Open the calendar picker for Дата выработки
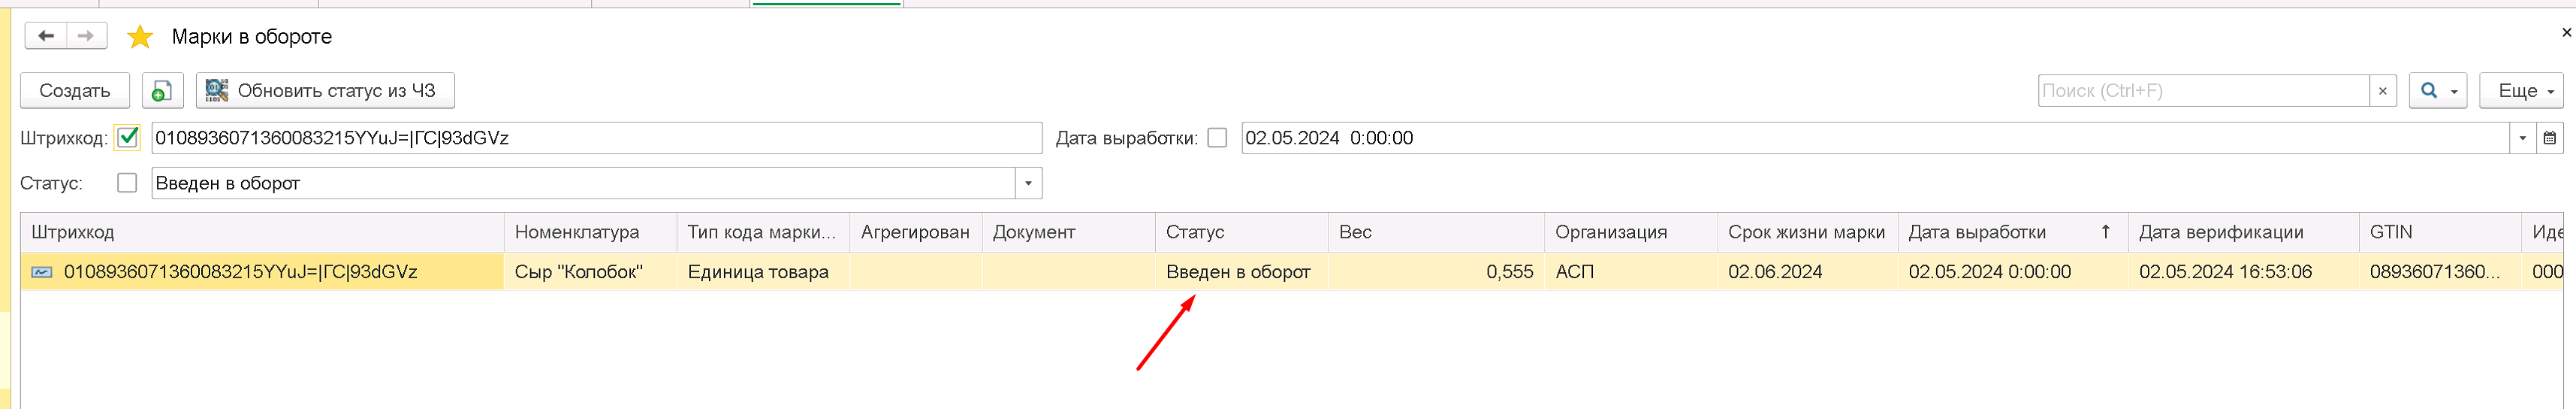Screen dimensions: 2576x409 coord(2549,138)
